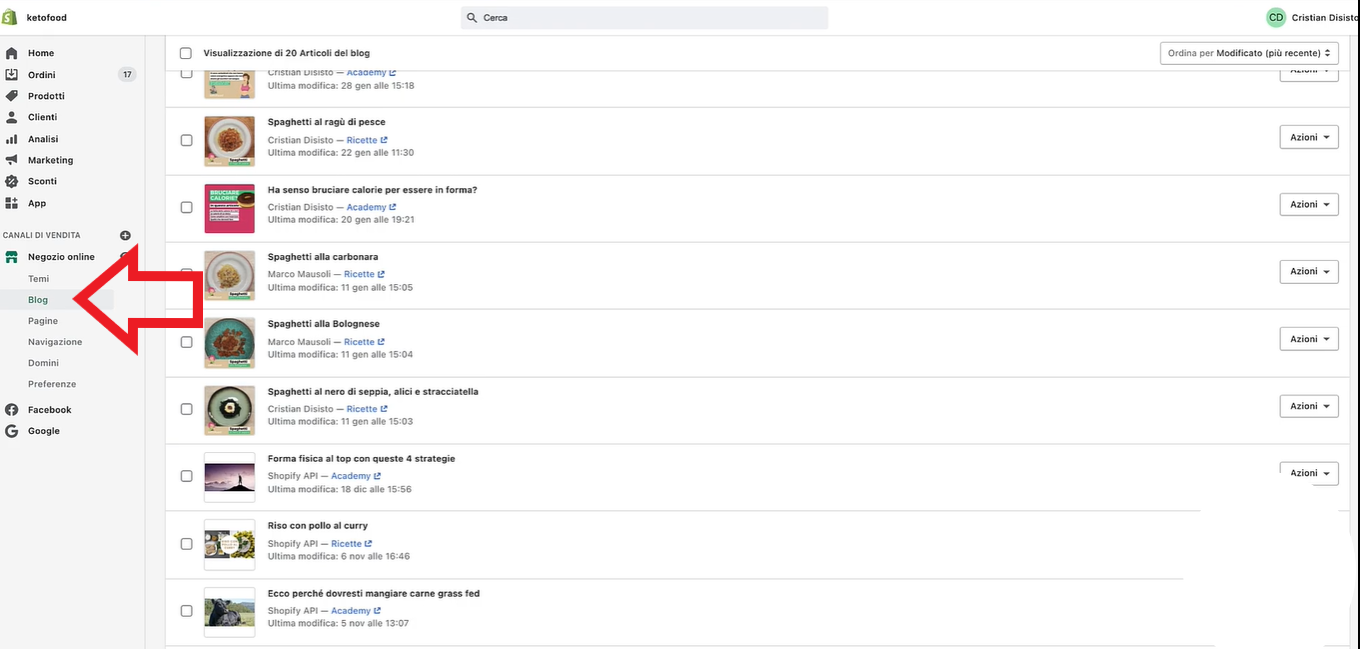Click the Shopify logo icon
1360x649 pixels.
pyautogui.click(x=11, y=18)
